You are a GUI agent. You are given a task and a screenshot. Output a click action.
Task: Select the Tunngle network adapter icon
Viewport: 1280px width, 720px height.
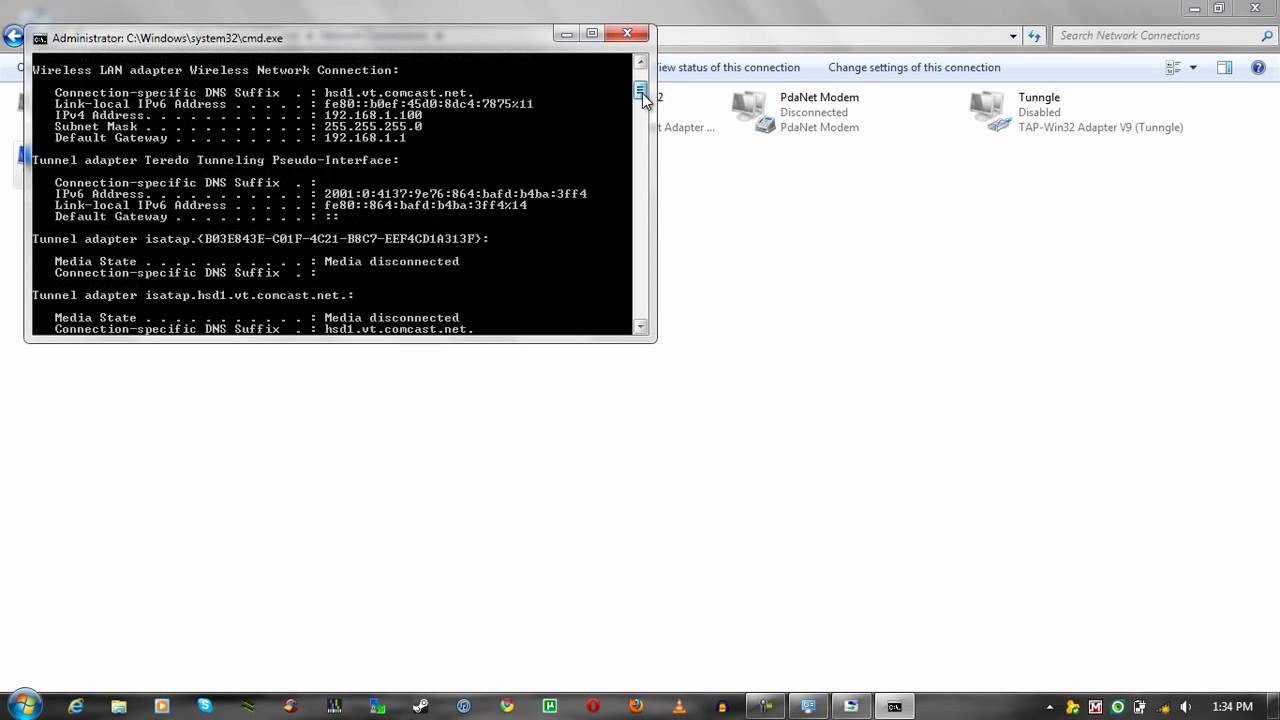(992, 112)
